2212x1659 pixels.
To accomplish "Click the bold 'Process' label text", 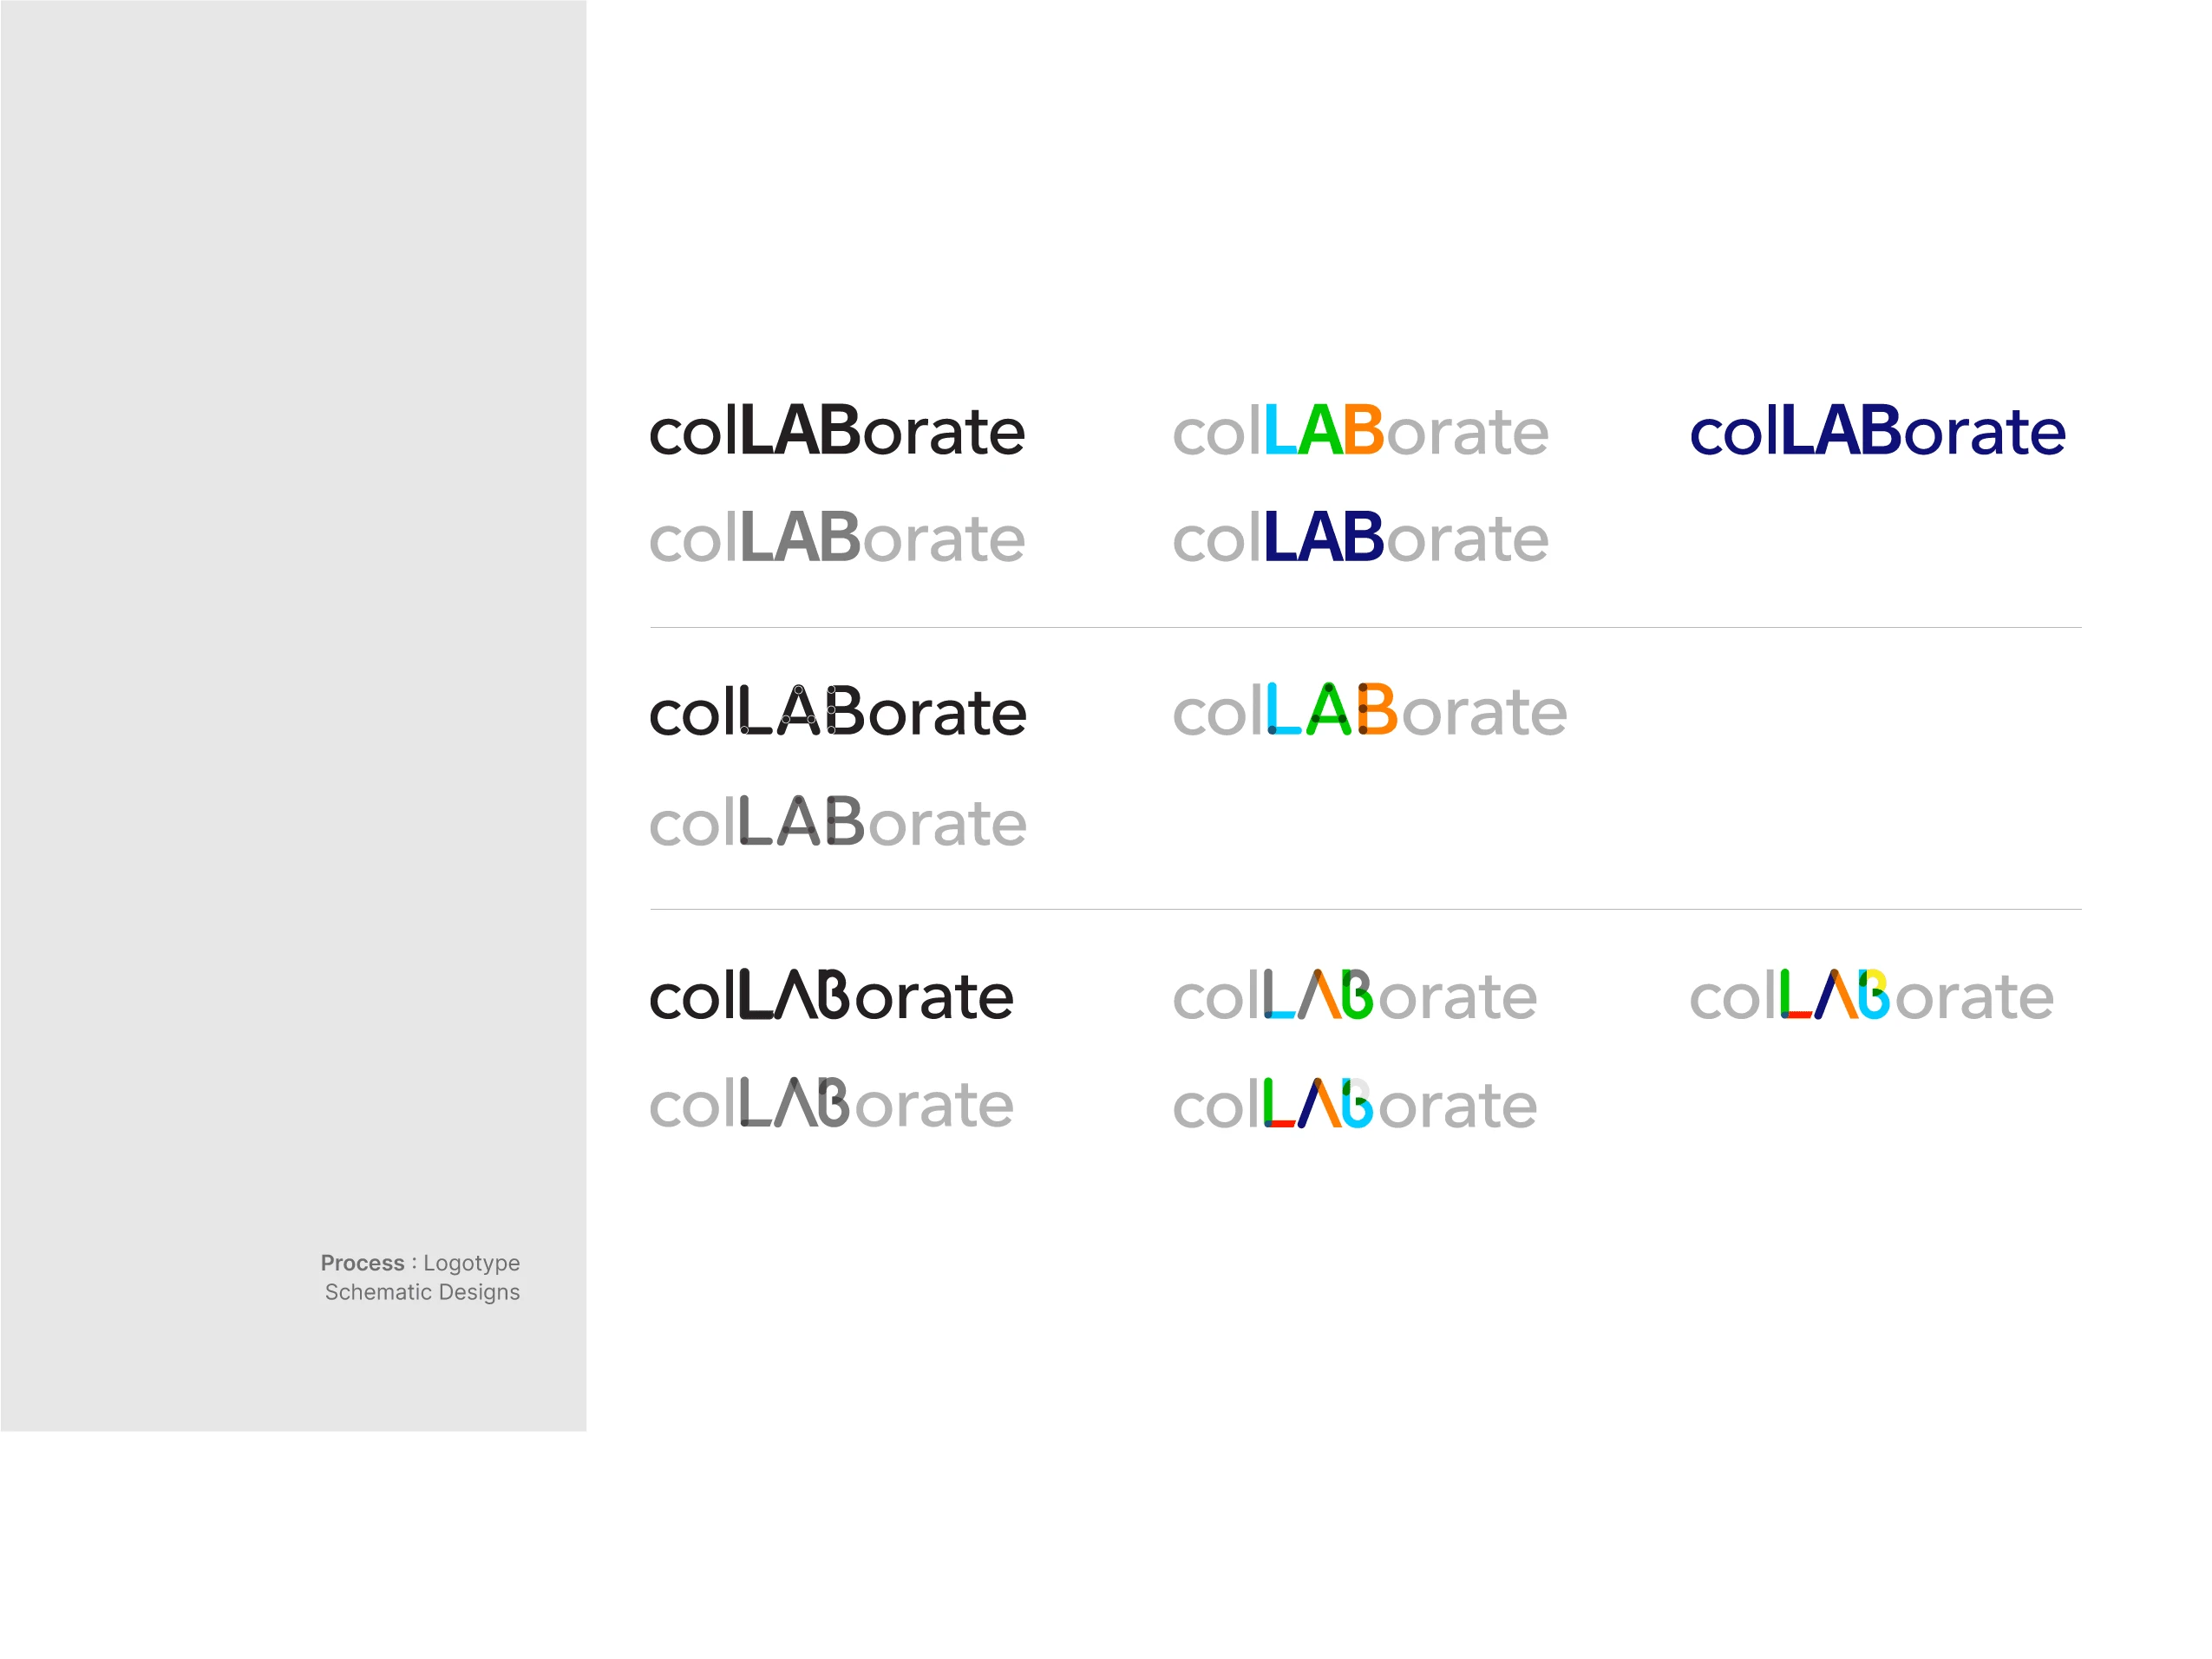I will [x=362, y=1263].
